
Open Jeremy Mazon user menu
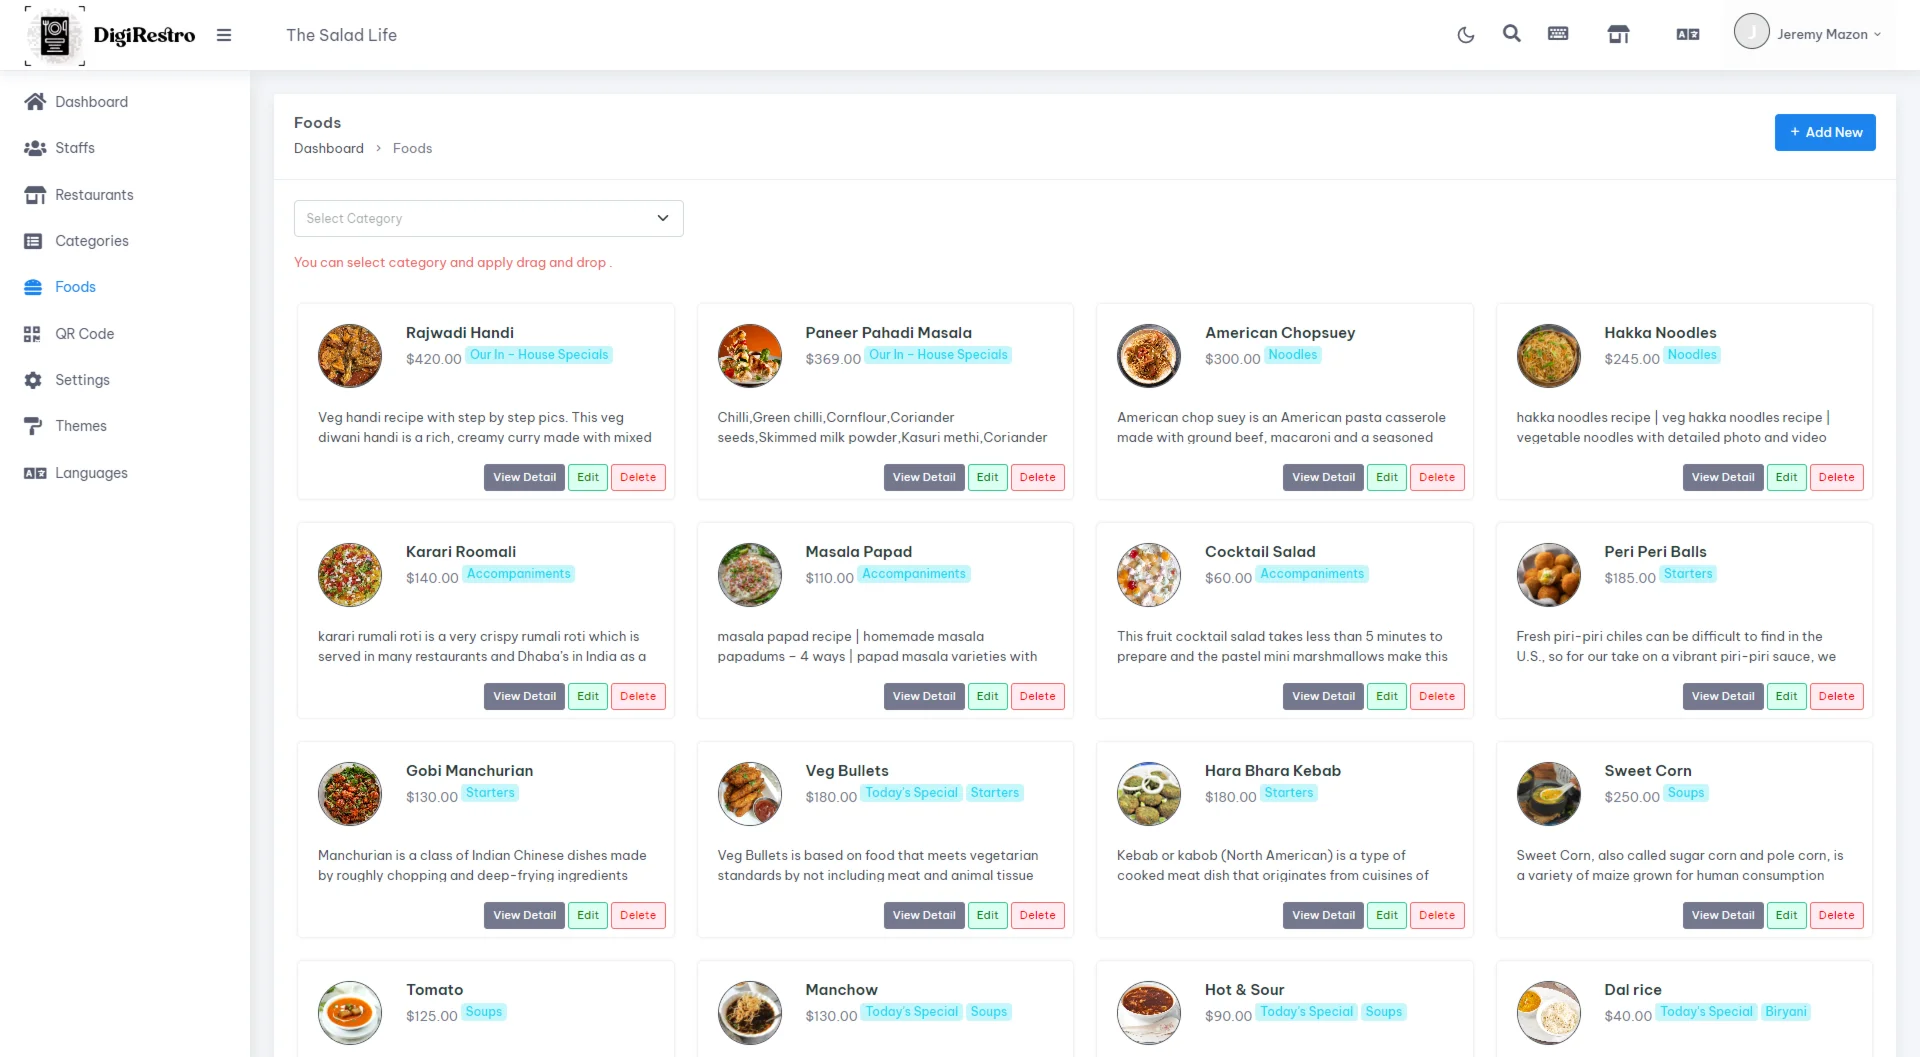tap(1809, 34)
